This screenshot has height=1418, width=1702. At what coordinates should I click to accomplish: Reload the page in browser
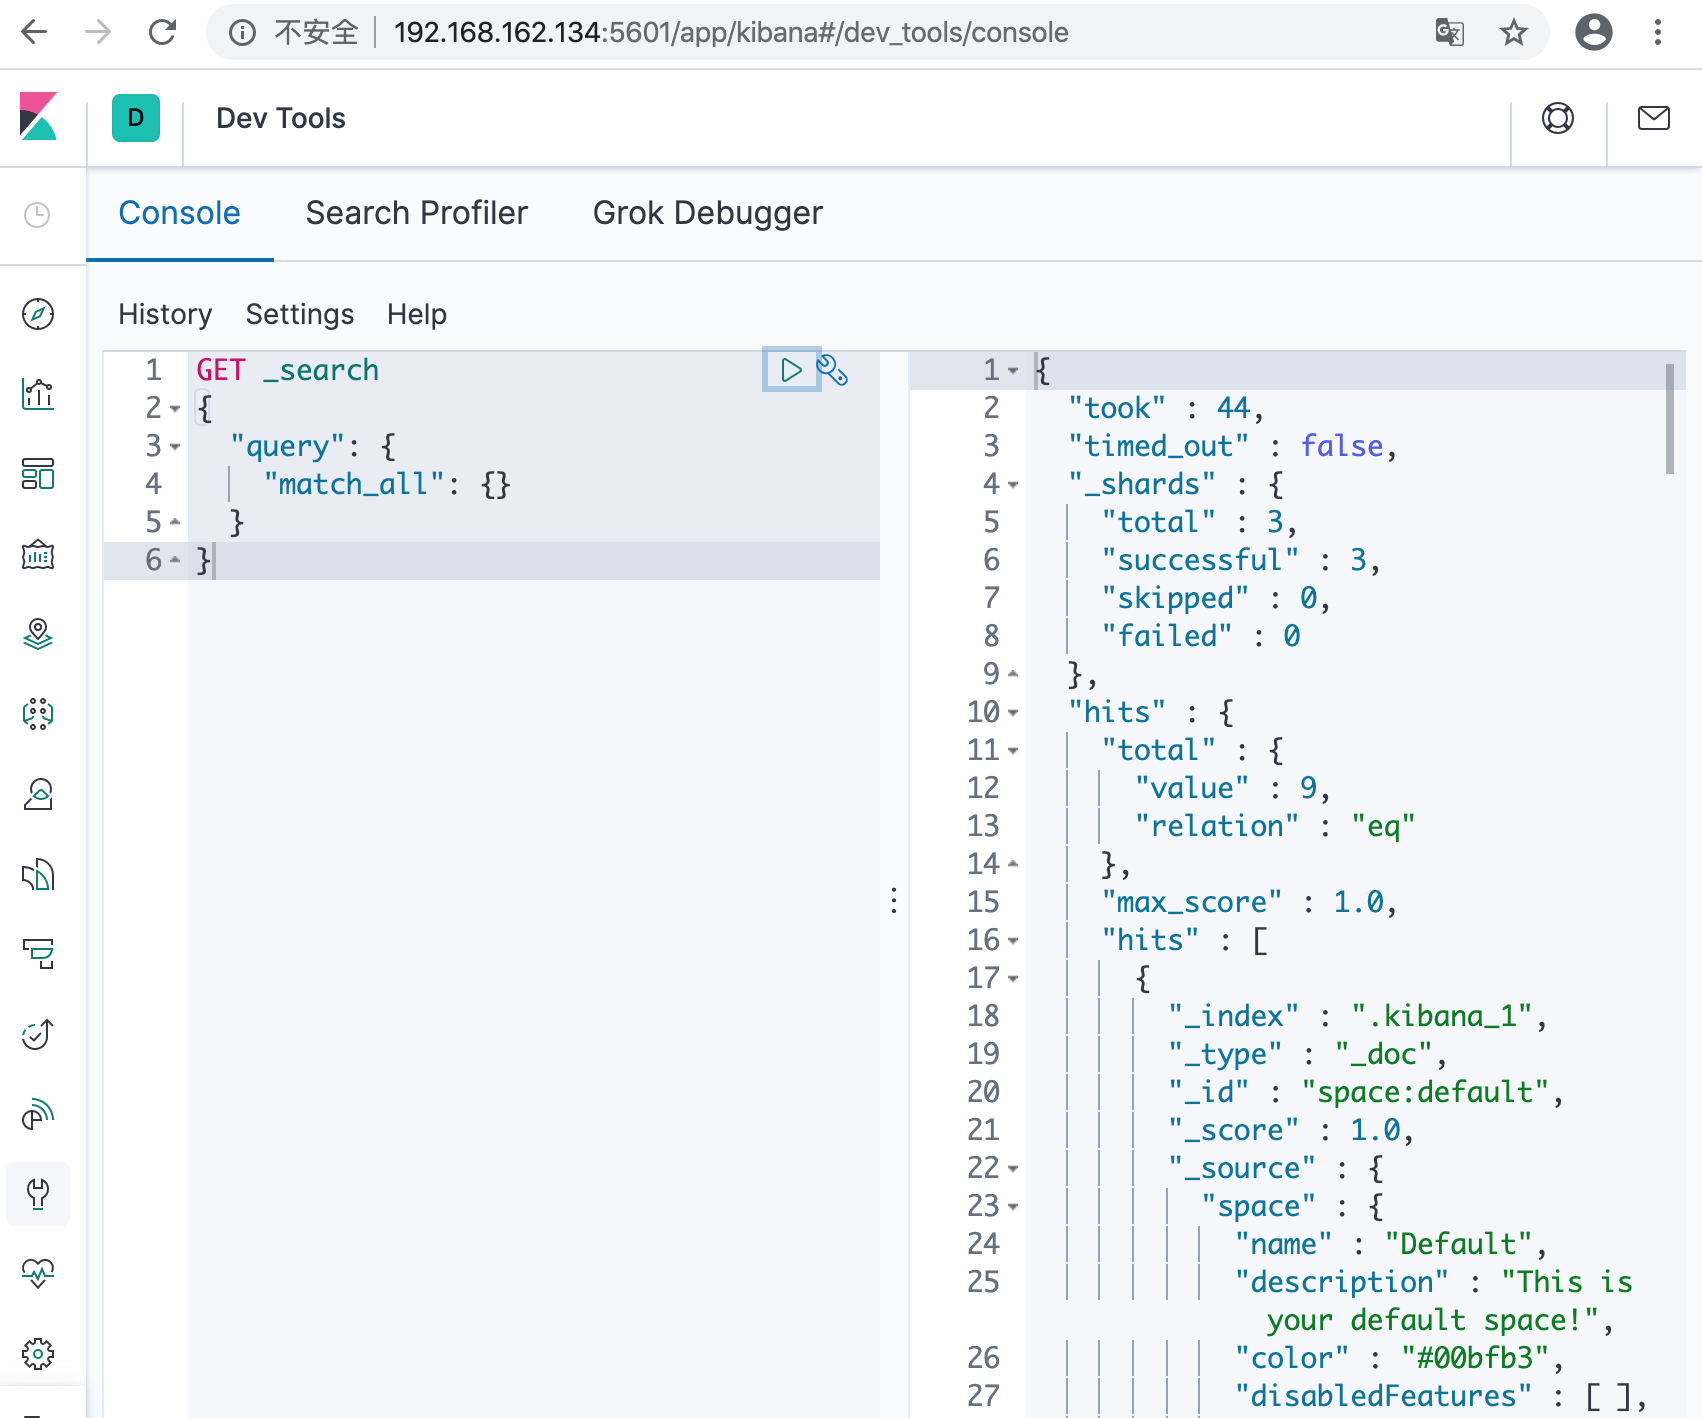tap(162, 33)
